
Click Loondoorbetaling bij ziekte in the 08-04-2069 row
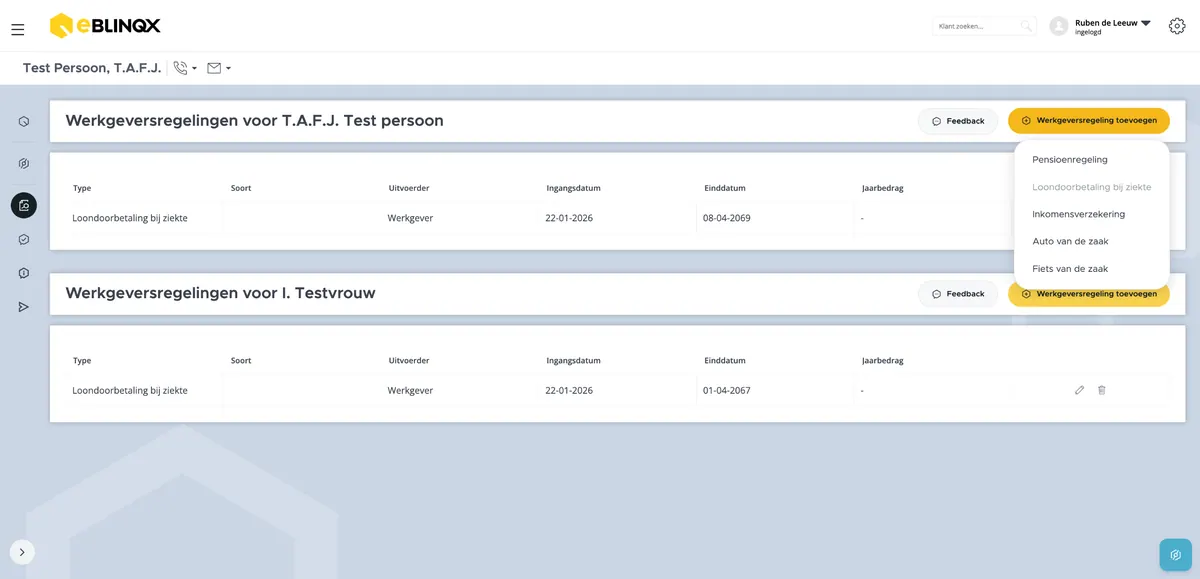(x=130, y=218)
